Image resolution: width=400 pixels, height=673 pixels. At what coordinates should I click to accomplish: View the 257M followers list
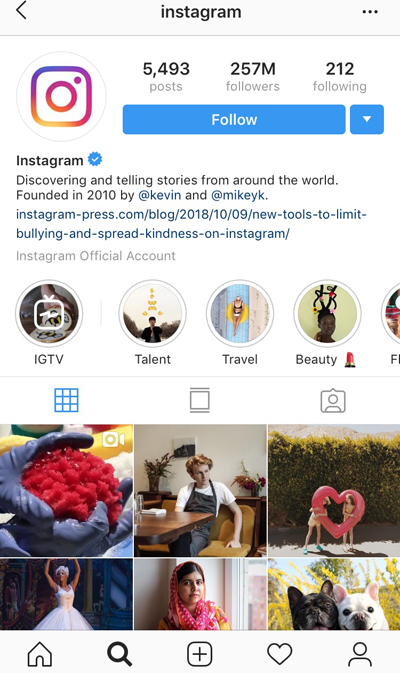[253, 76]
